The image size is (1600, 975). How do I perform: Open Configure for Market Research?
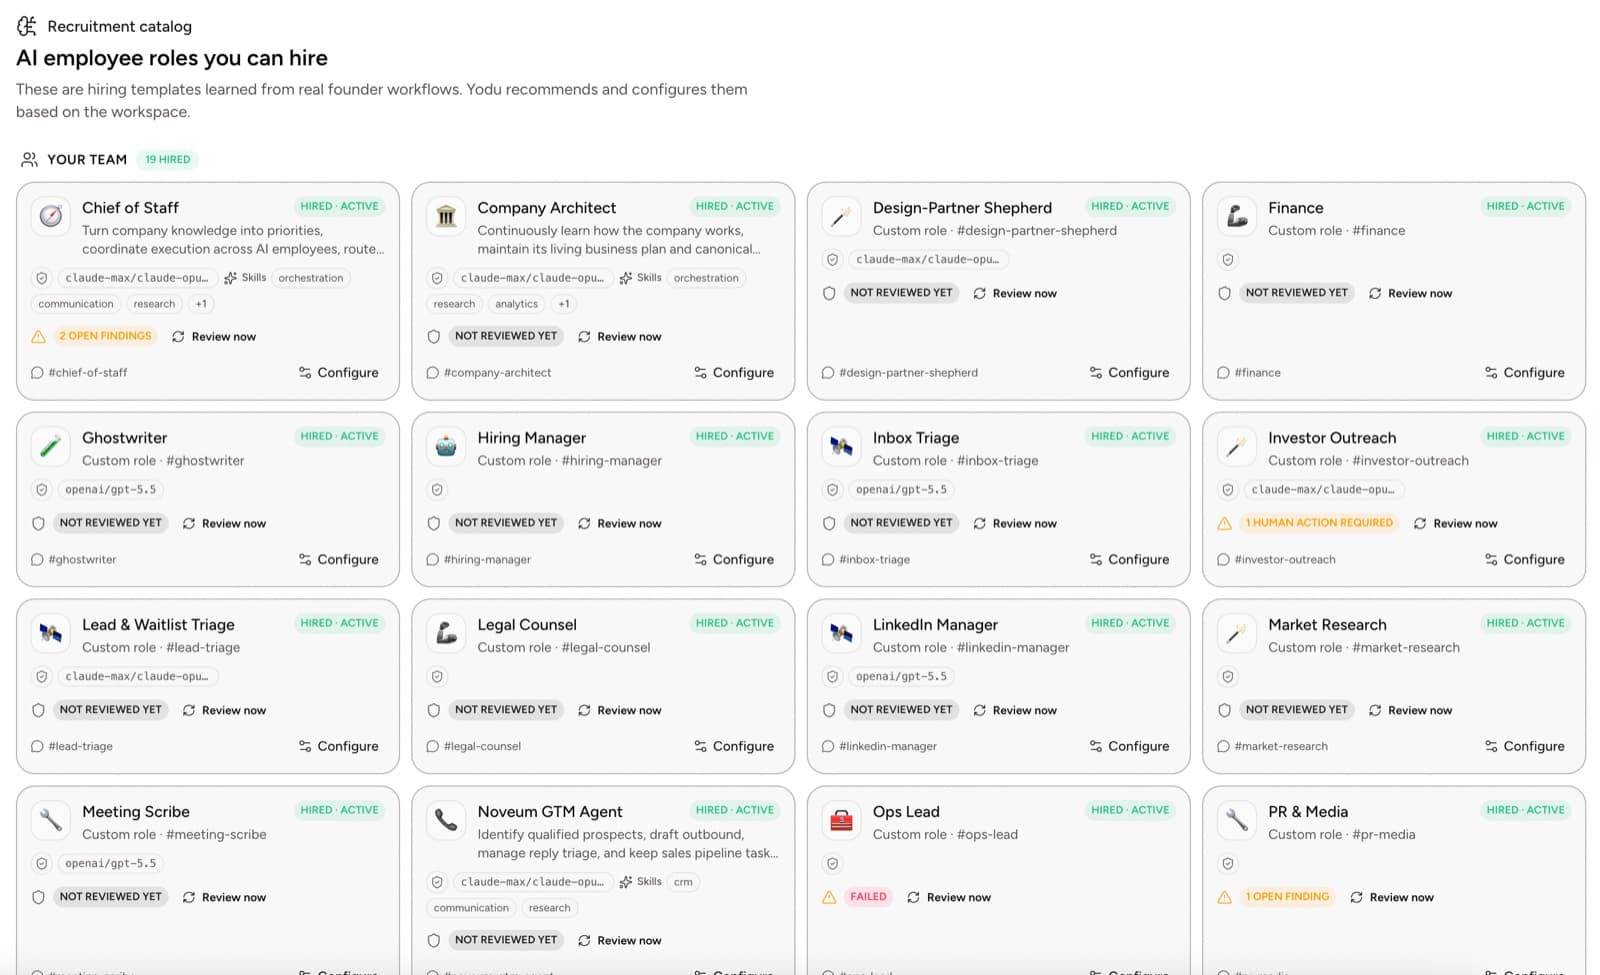pos(1525,746)
